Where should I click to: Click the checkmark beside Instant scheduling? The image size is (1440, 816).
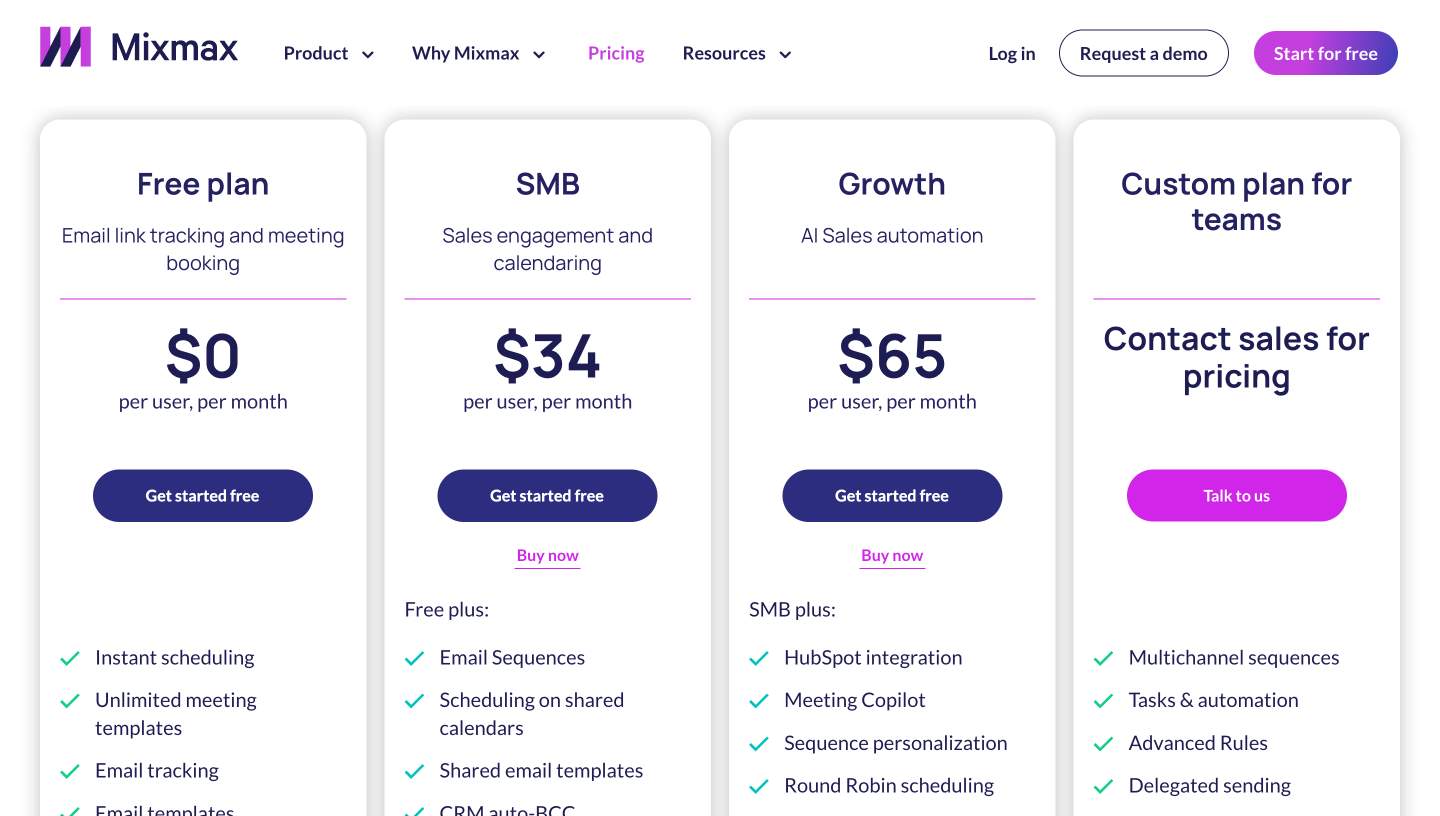(70, 658)
